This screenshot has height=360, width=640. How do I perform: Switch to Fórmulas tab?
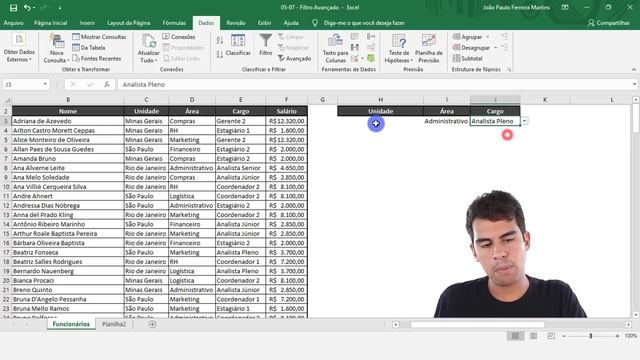(174, 23)
